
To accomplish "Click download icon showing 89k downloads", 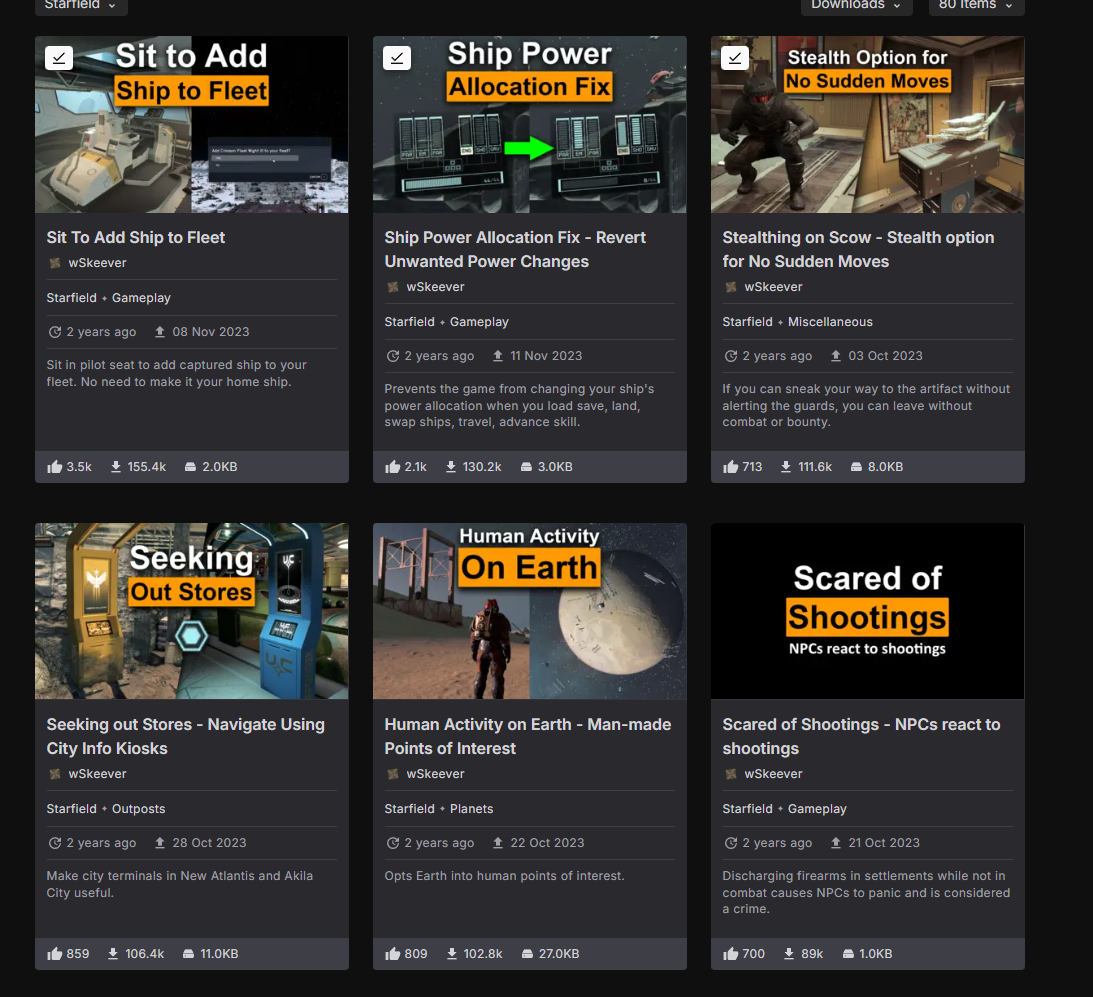I will pyautogui.click(x=788, y=954).
